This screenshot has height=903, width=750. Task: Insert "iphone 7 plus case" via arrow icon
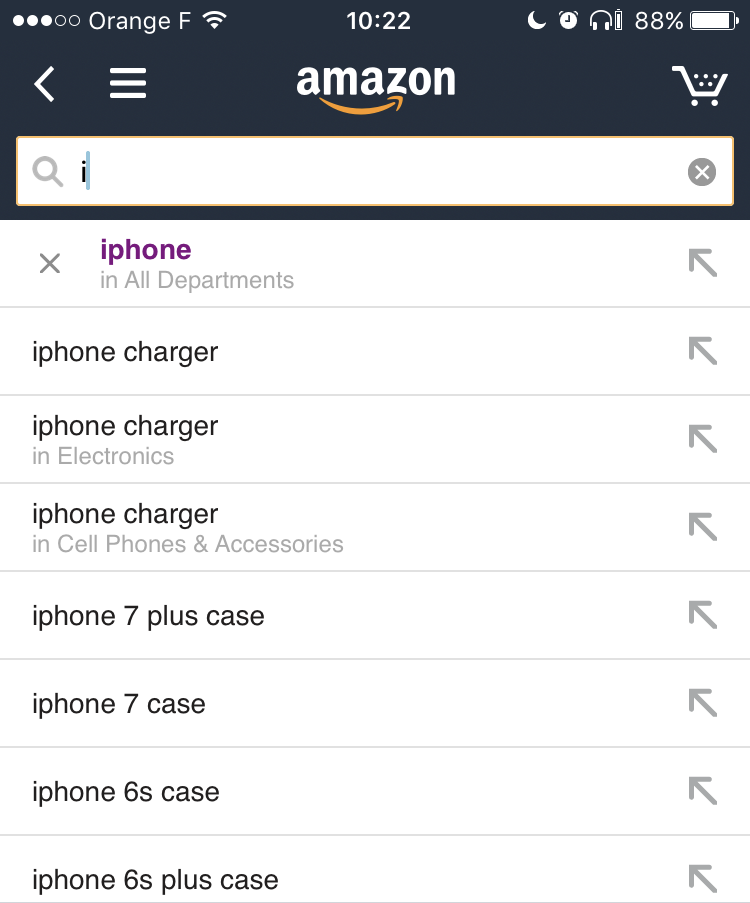[703, 615]
